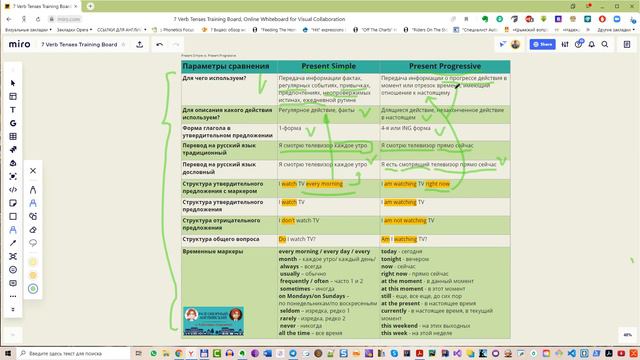Select the connection line tool

coord(13,243)
